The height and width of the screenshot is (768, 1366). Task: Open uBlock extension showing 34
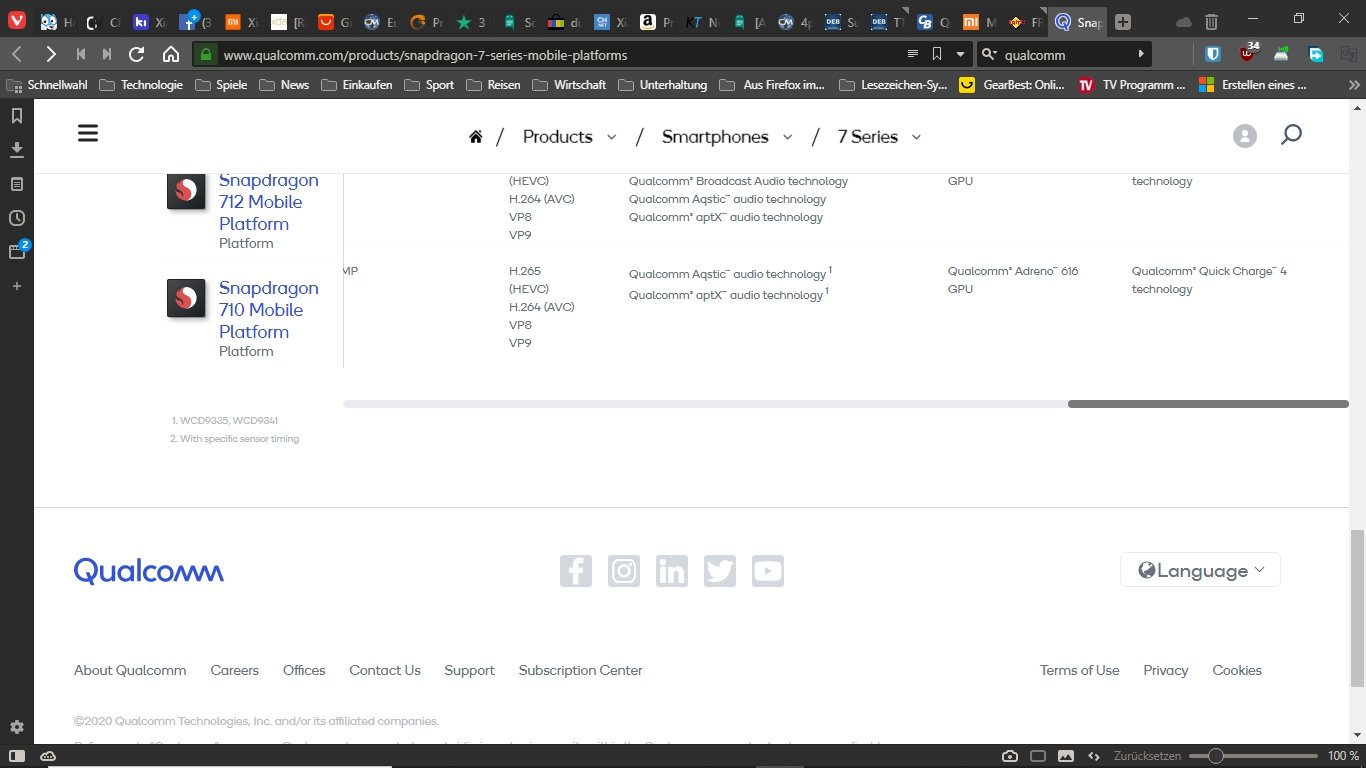(1248, 53)
